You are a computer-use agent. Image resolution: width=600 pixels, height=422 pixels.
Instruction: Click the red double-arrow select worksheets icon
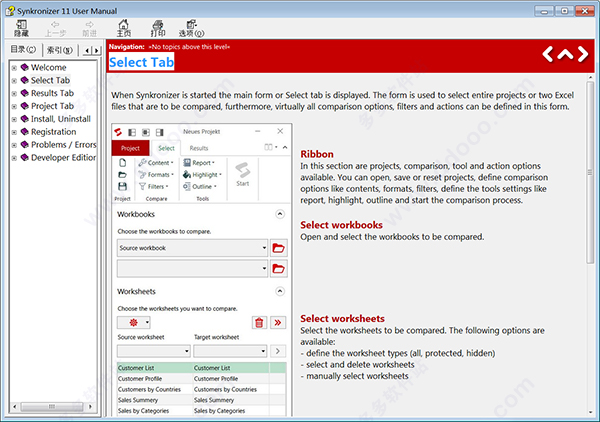[278, 323]
